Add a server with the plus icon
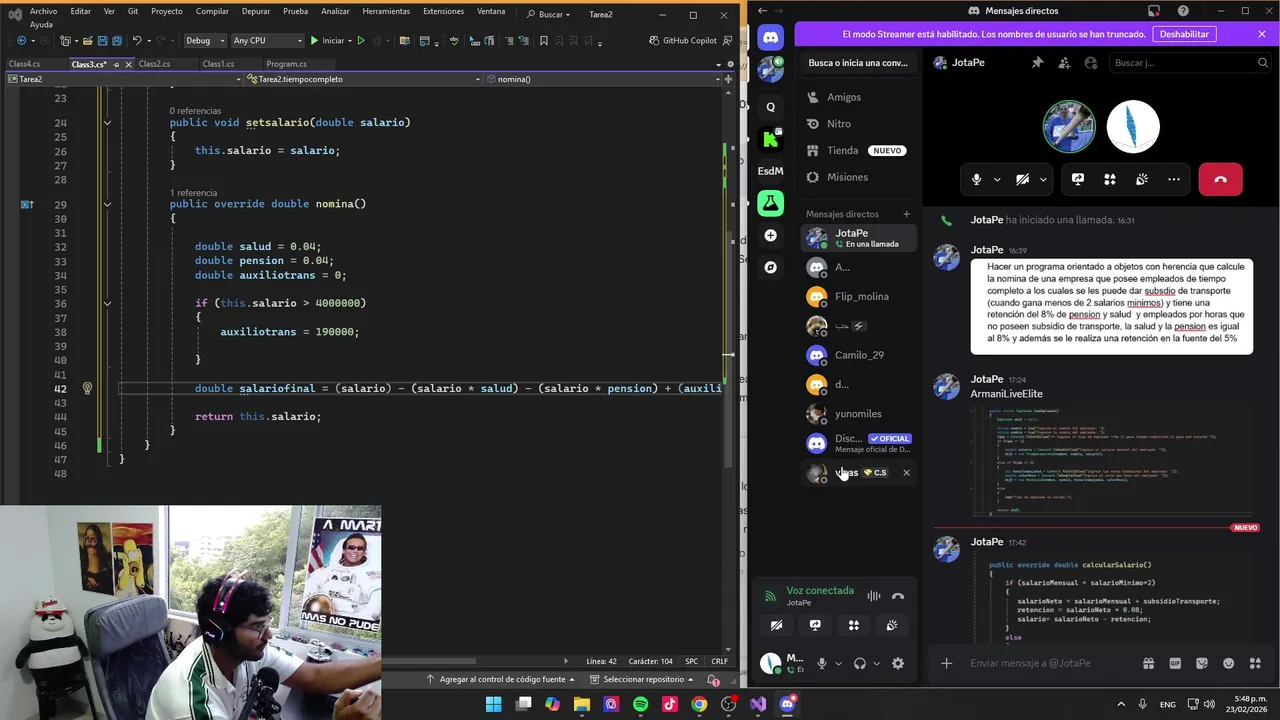The width and height of the screenshot is (1280, 720). pyautogui.click(x=770, y=235)
